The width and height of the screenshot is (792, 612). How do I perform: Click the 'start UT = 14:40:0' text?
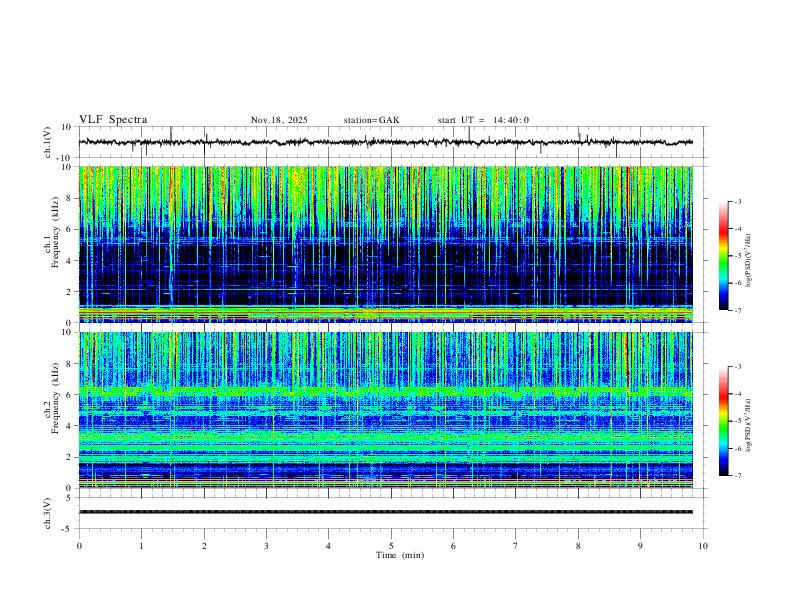click(483, 120)
